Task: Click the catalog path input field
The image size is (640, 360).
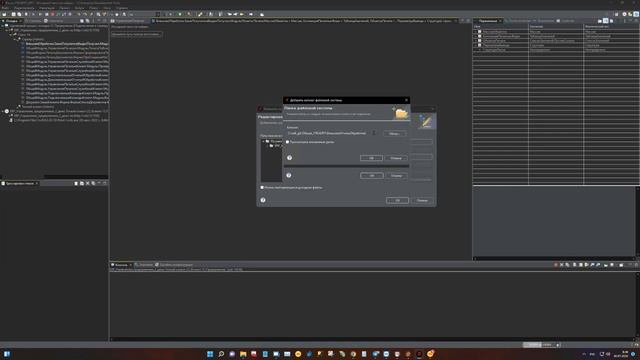Action: pos(331,133)
